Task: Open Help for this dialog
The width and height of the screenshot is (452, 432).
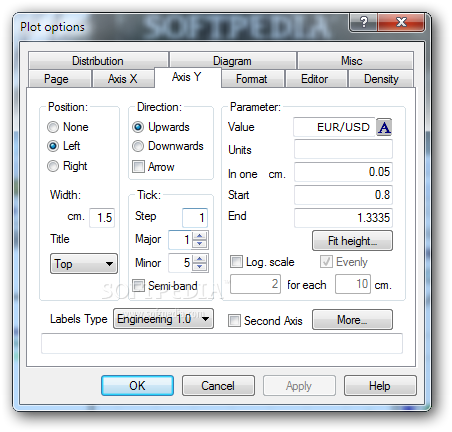Action: point(380,386)
